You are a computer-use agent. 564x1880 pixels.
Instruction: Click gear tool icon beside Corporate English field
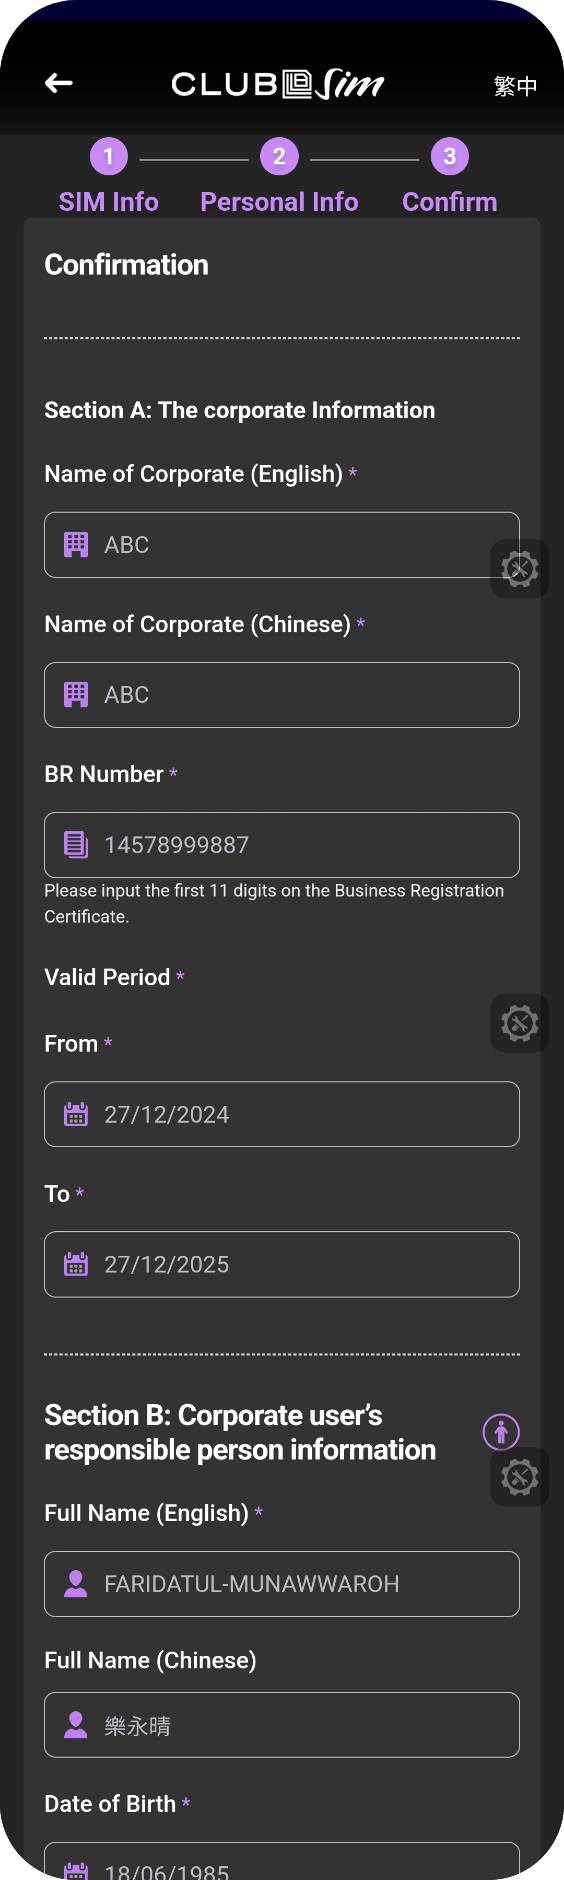point(520,569)
